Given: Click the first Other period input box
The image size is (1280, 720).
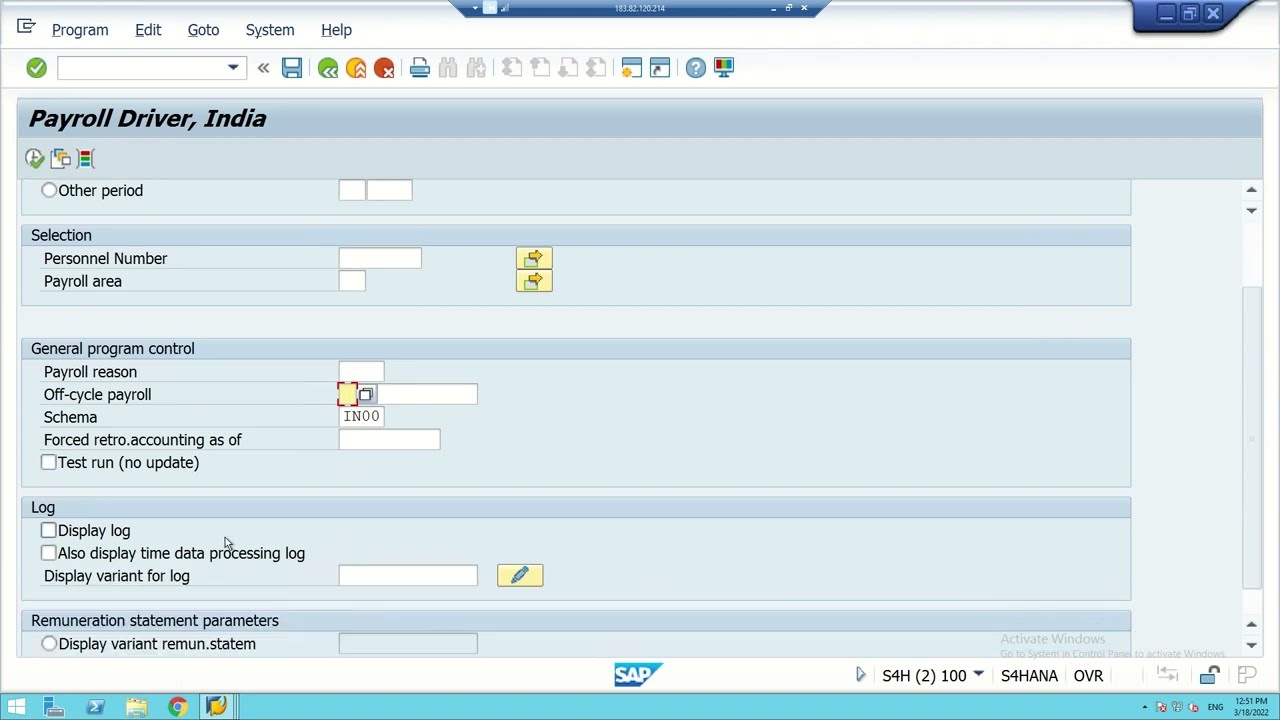Looking at the screenshot, I should click(352, 190).
